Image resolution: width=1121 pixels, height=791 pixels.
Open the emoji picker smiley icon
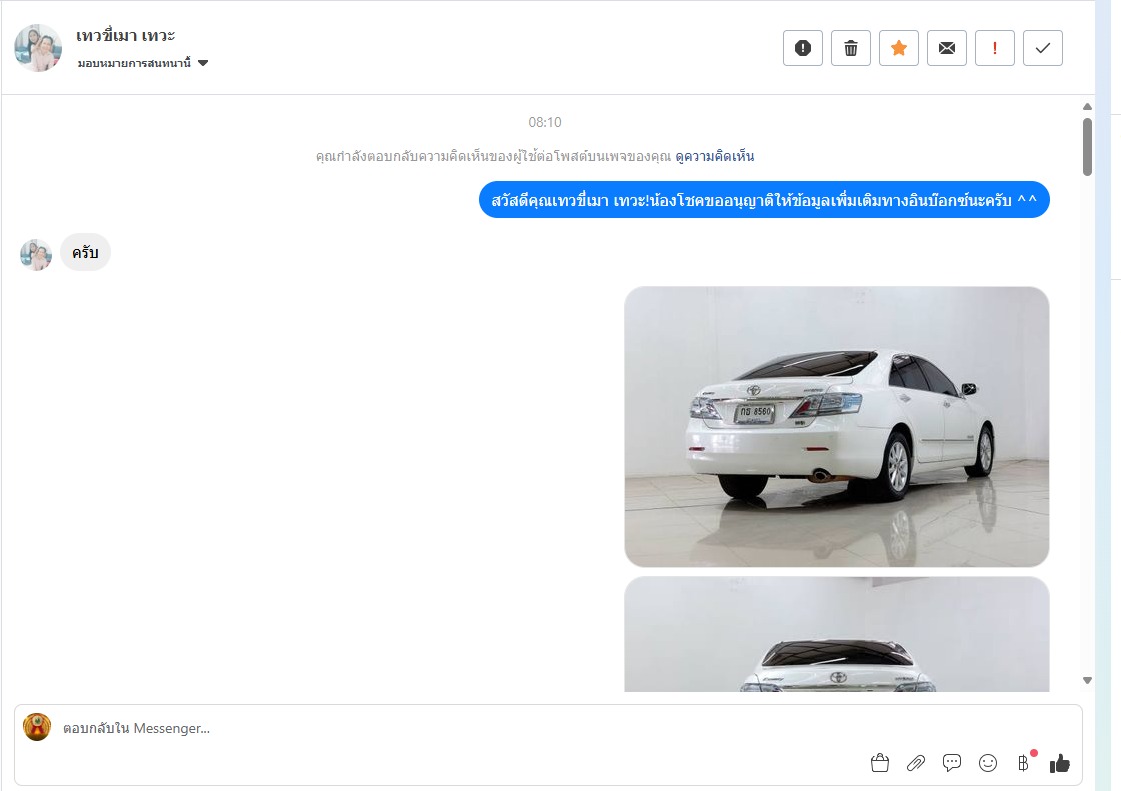tap(988, 763)
